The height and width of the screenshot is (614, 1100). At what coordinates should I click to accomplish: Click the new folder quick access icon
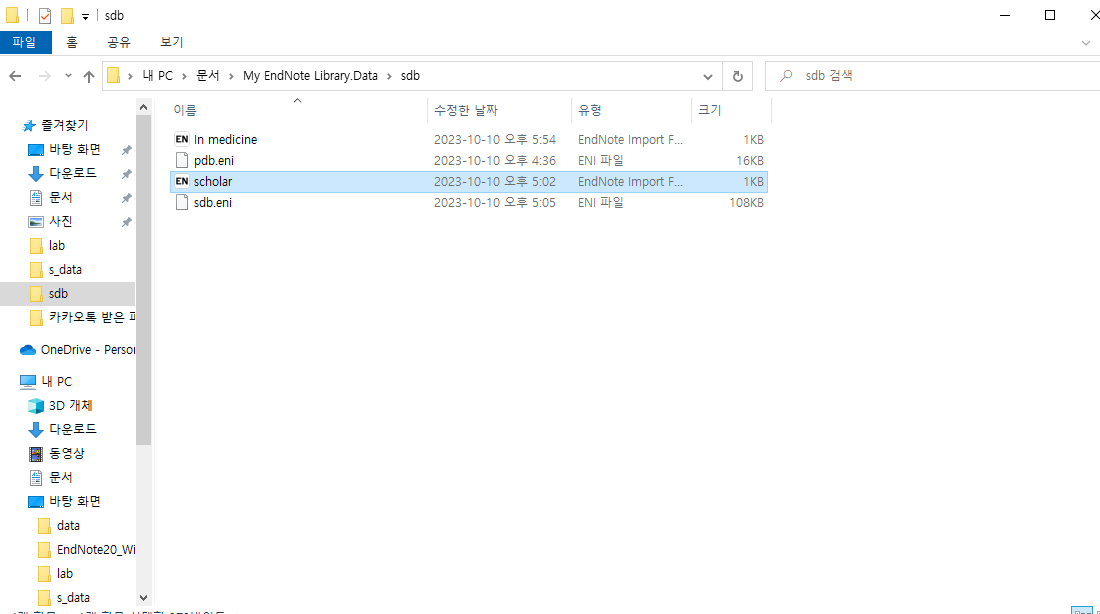tap(67, 15)
